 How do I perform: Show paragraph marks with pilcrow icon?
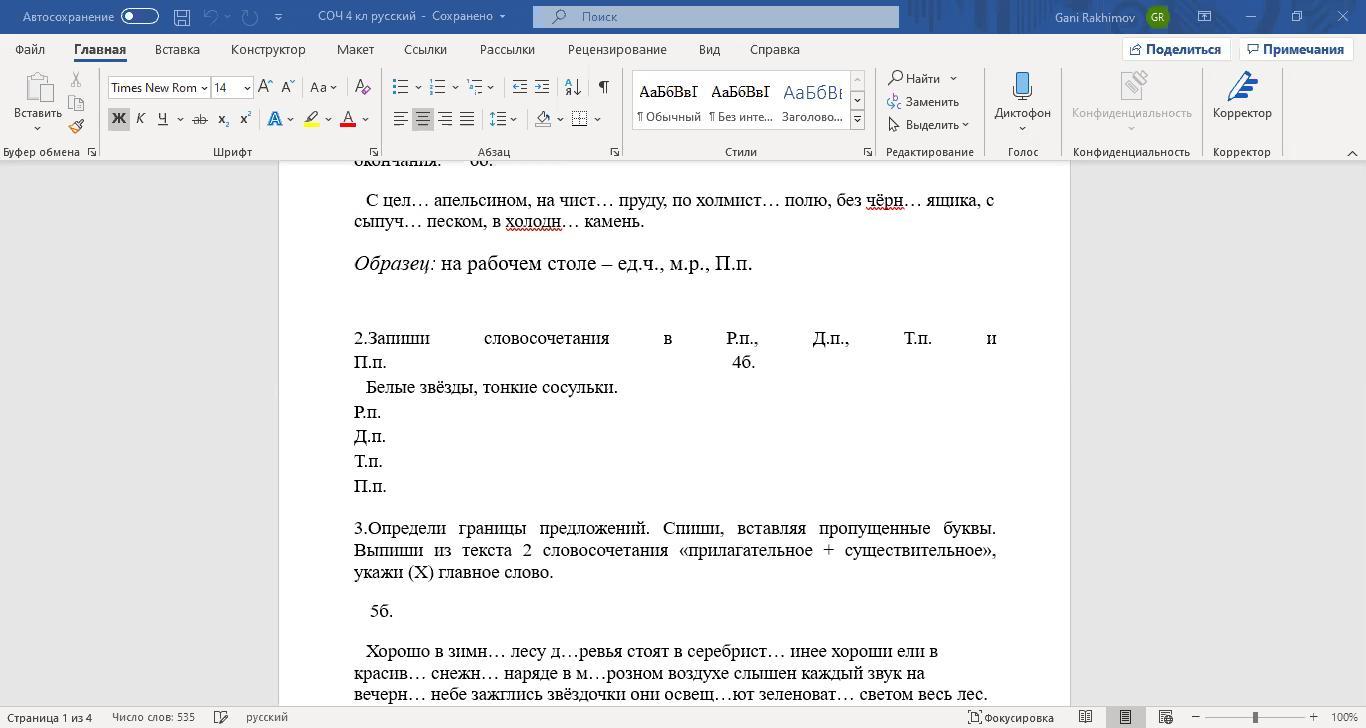tap(603, 87)
